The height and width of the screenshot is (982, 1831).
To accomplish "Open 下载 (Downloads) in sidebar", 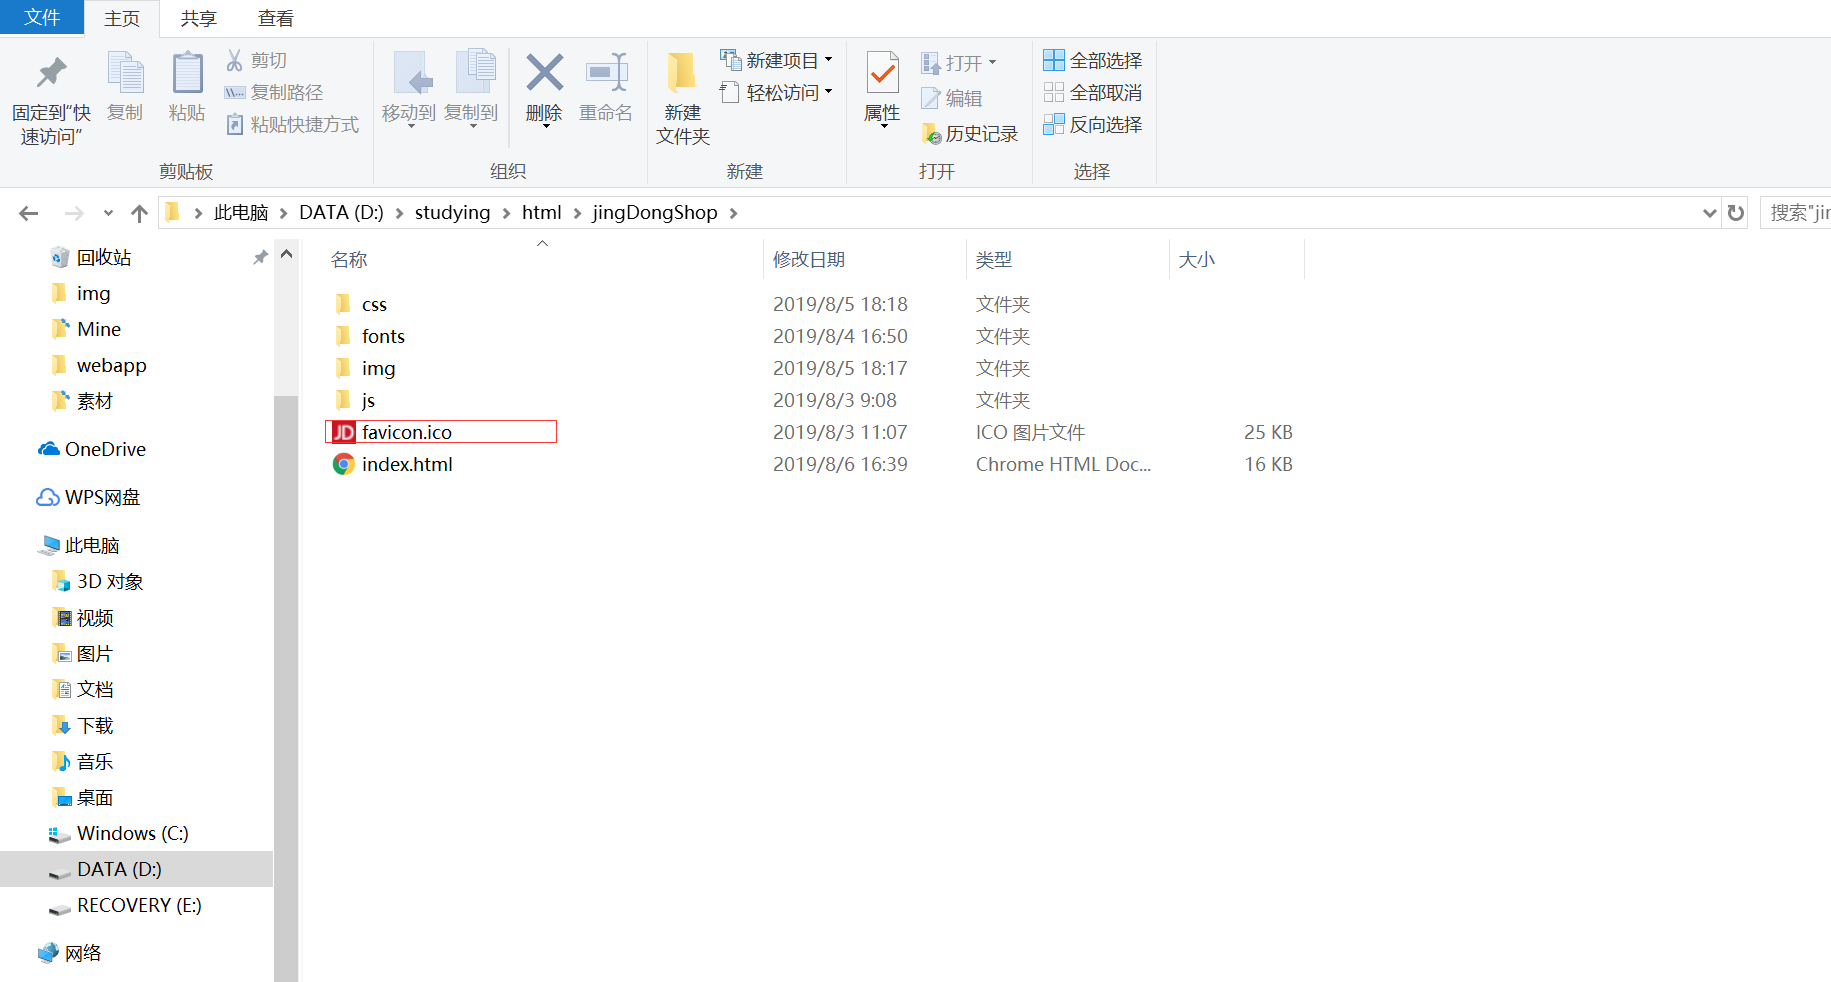I will tap(82, 725).
